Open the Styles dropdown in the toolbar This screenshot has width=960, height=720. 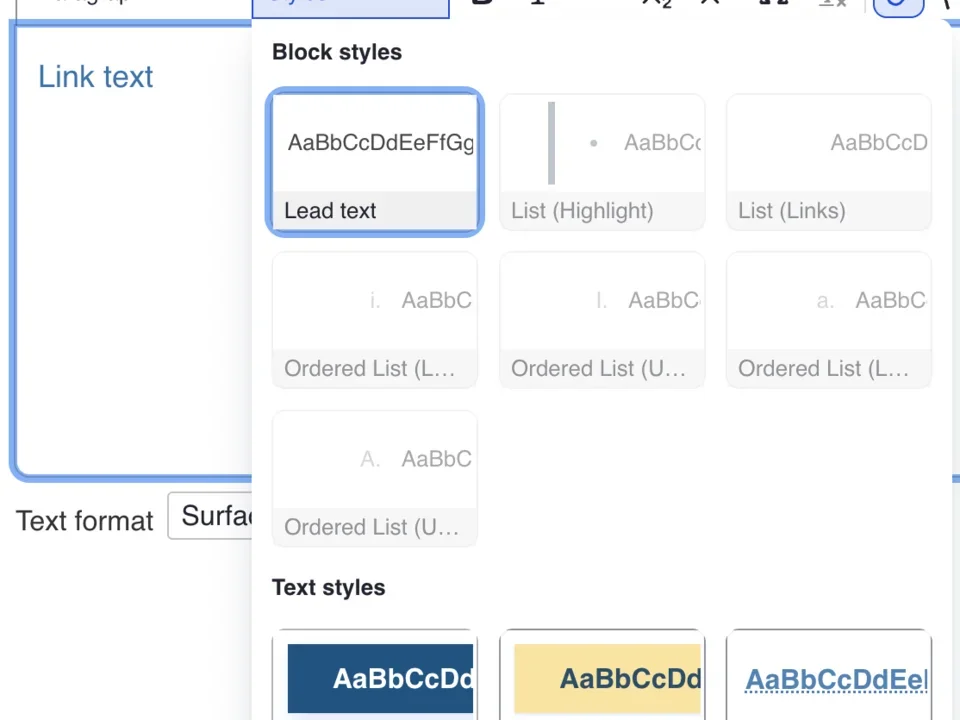click(x=350, y=5)
